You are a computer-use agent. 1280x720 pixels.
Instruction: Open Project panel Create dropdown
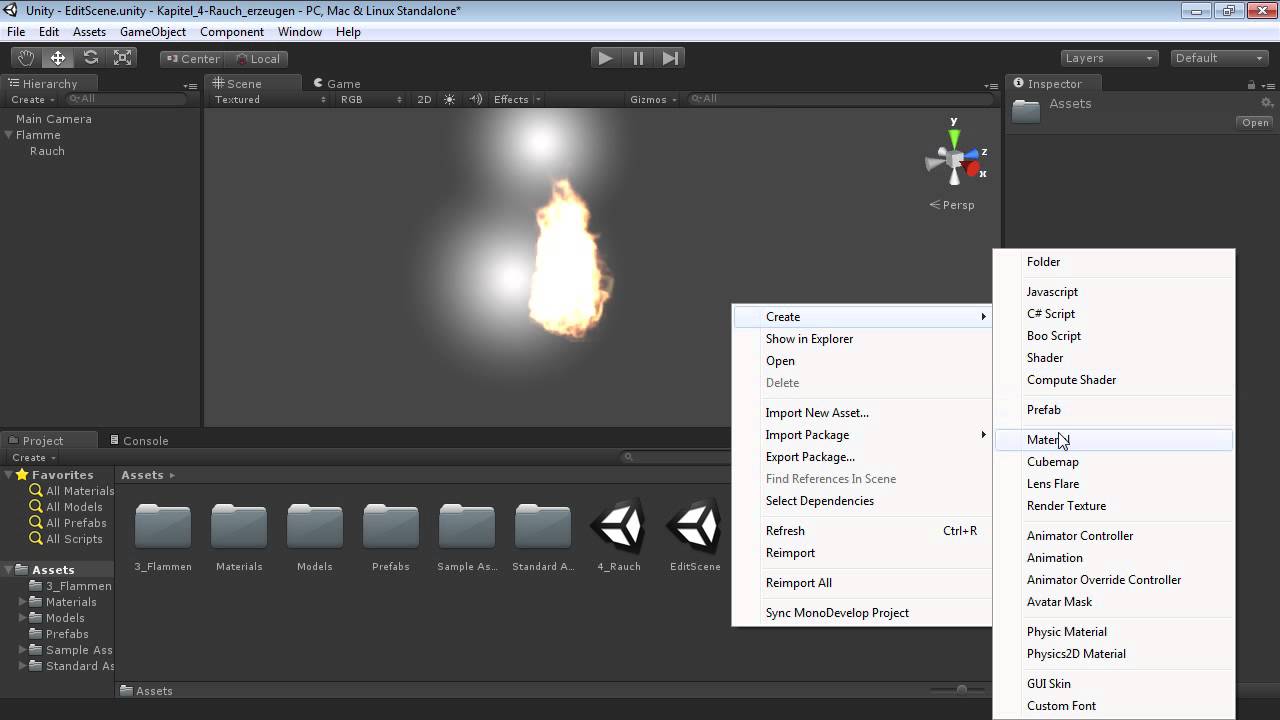(x=34, y=457)
